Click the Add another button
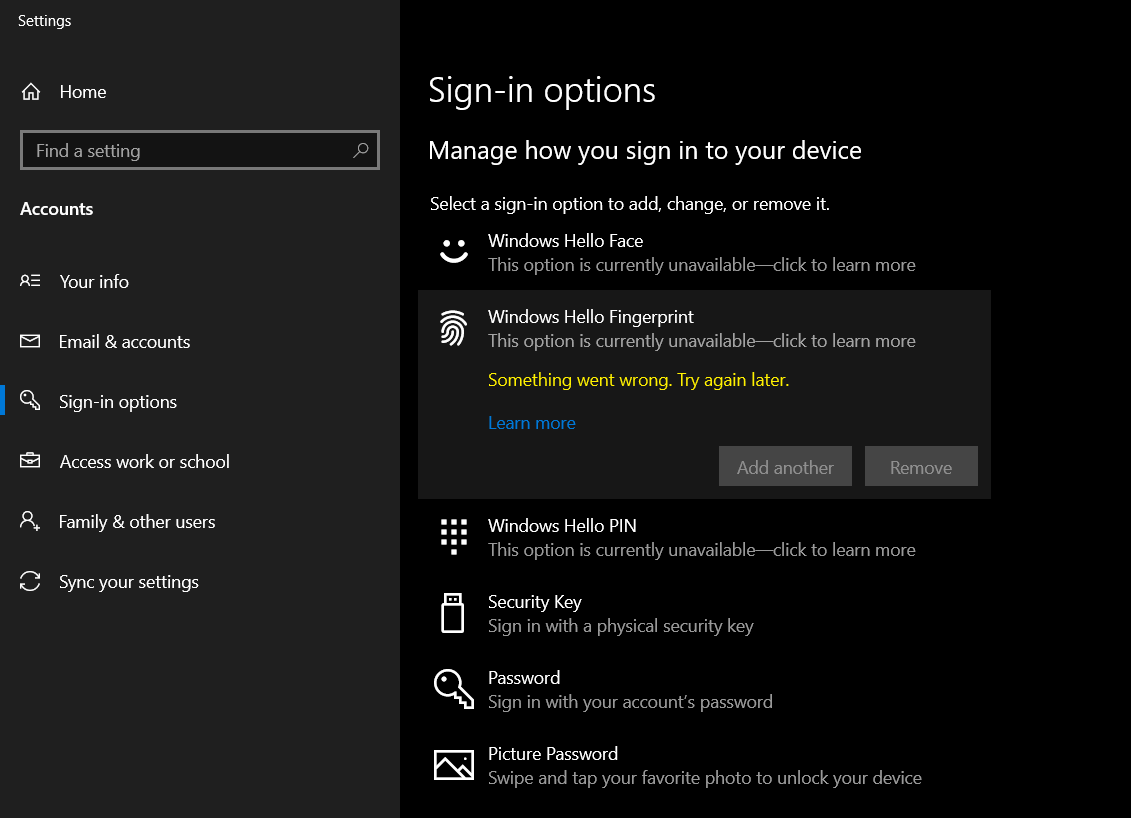The width and height of the screenshot is (1131, 818). (785, 466)
